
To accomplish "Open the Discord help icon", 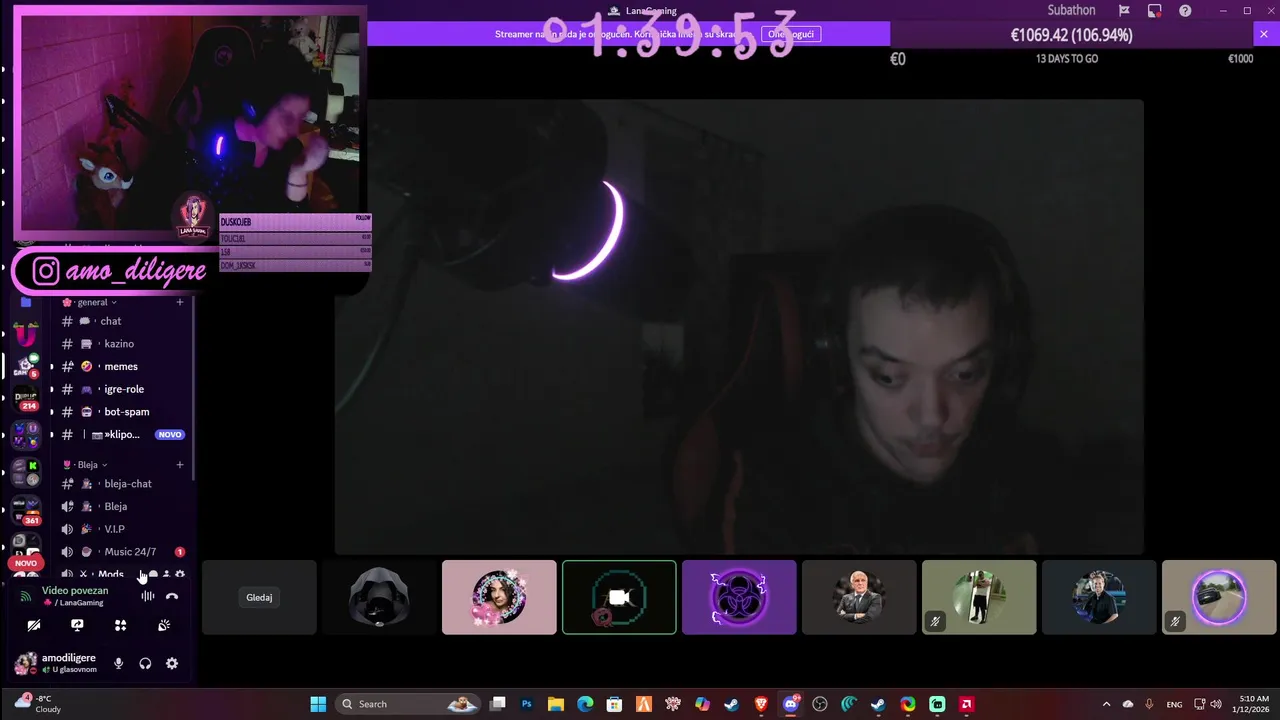I will 1185,11.
